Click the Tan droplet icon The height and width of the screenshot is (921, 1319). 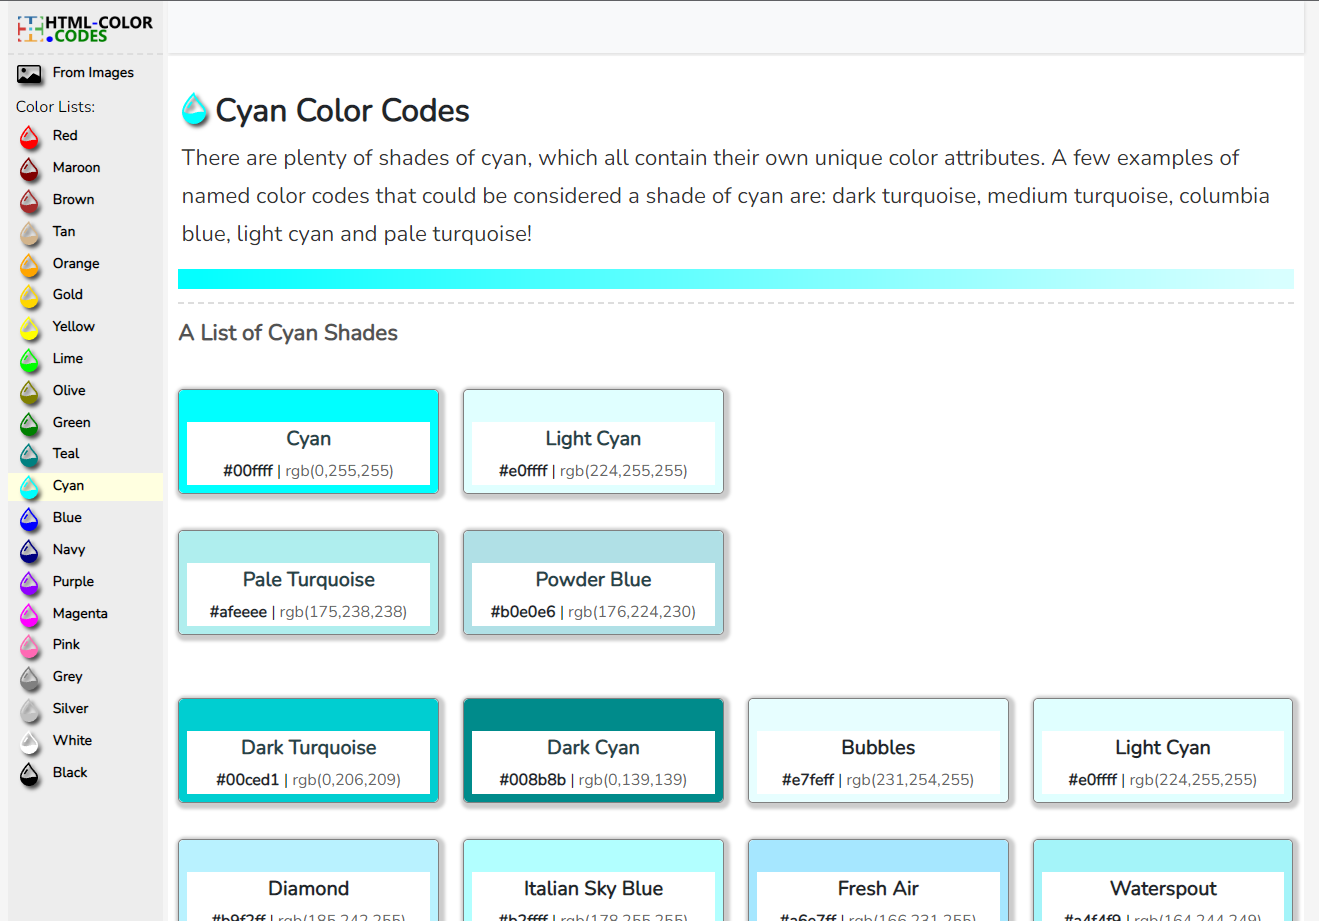click(30, 233)
